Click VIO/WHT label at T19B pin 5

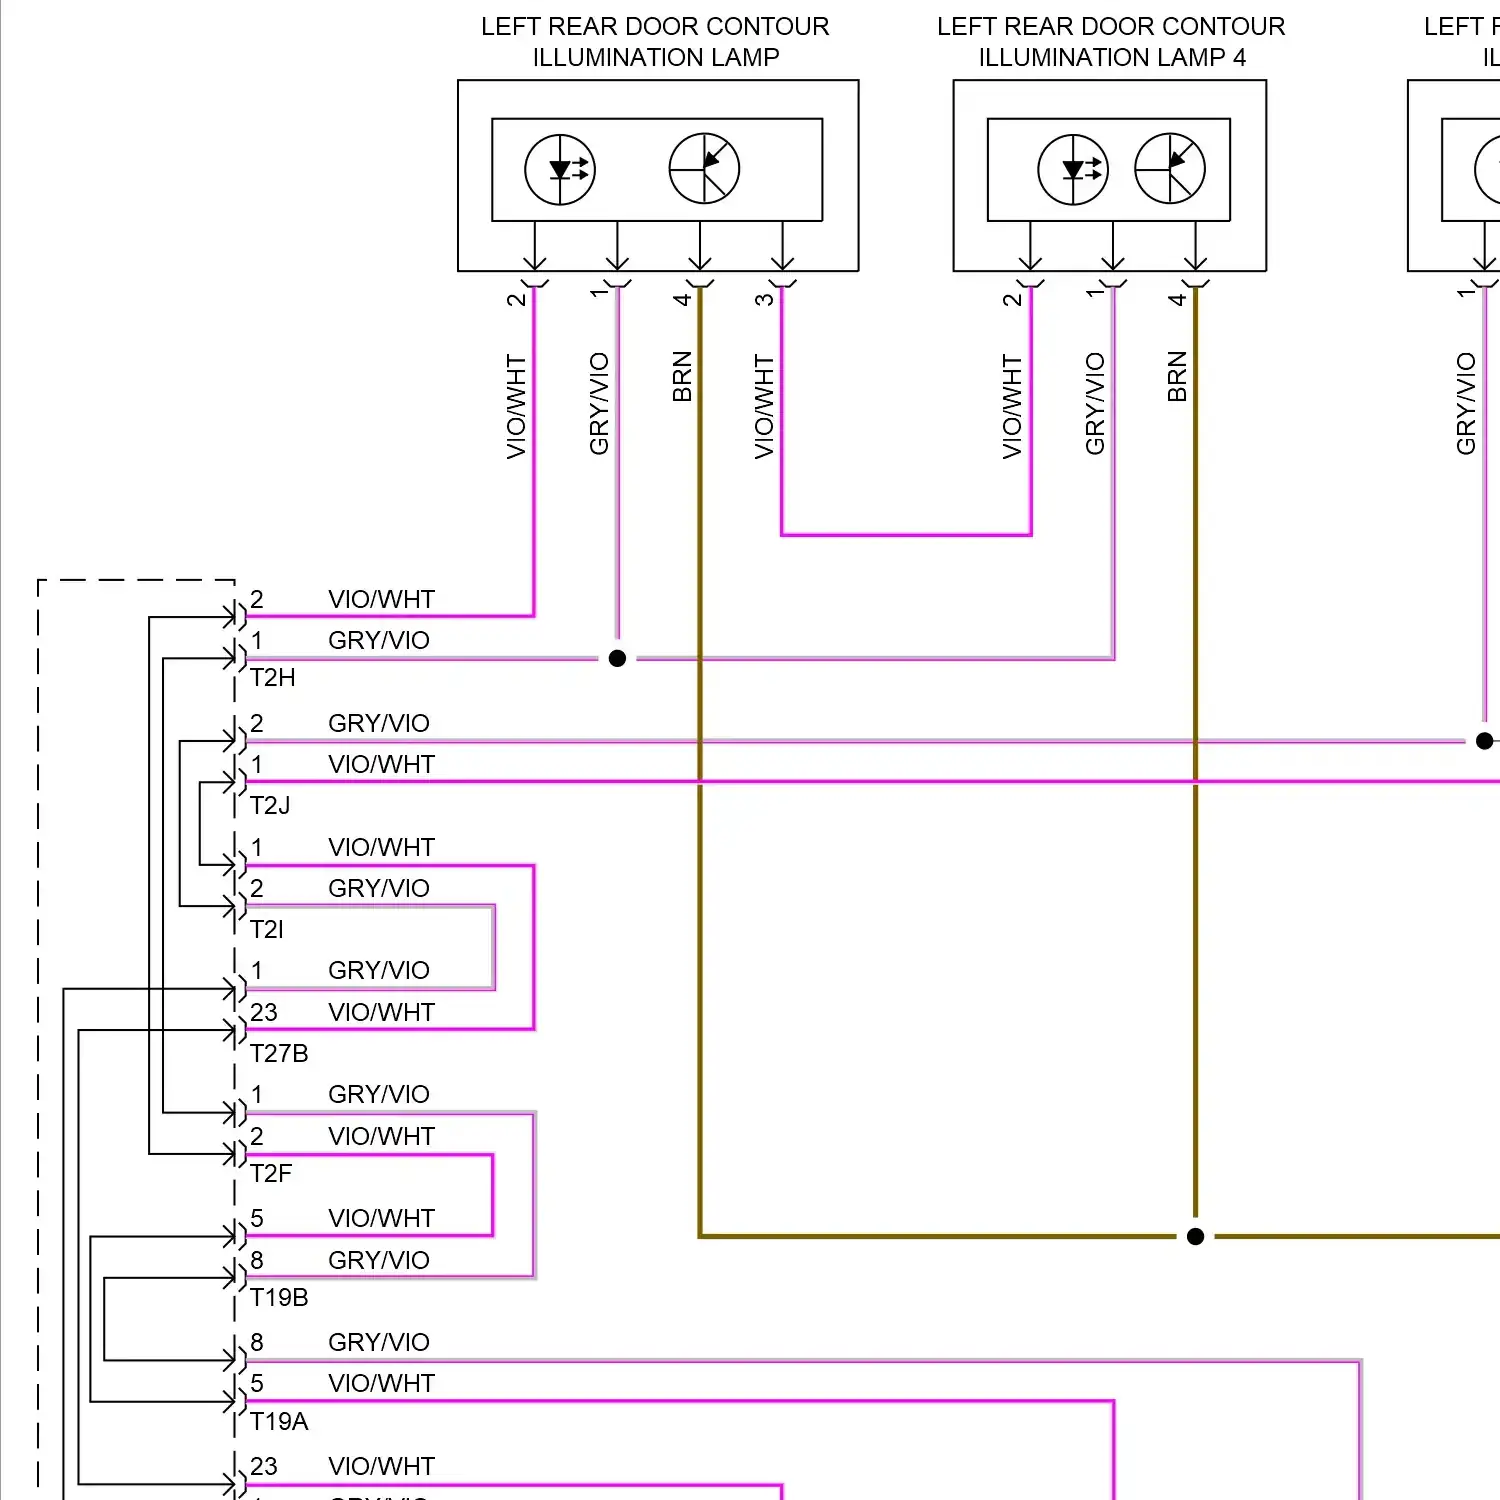pos(381,1219)
